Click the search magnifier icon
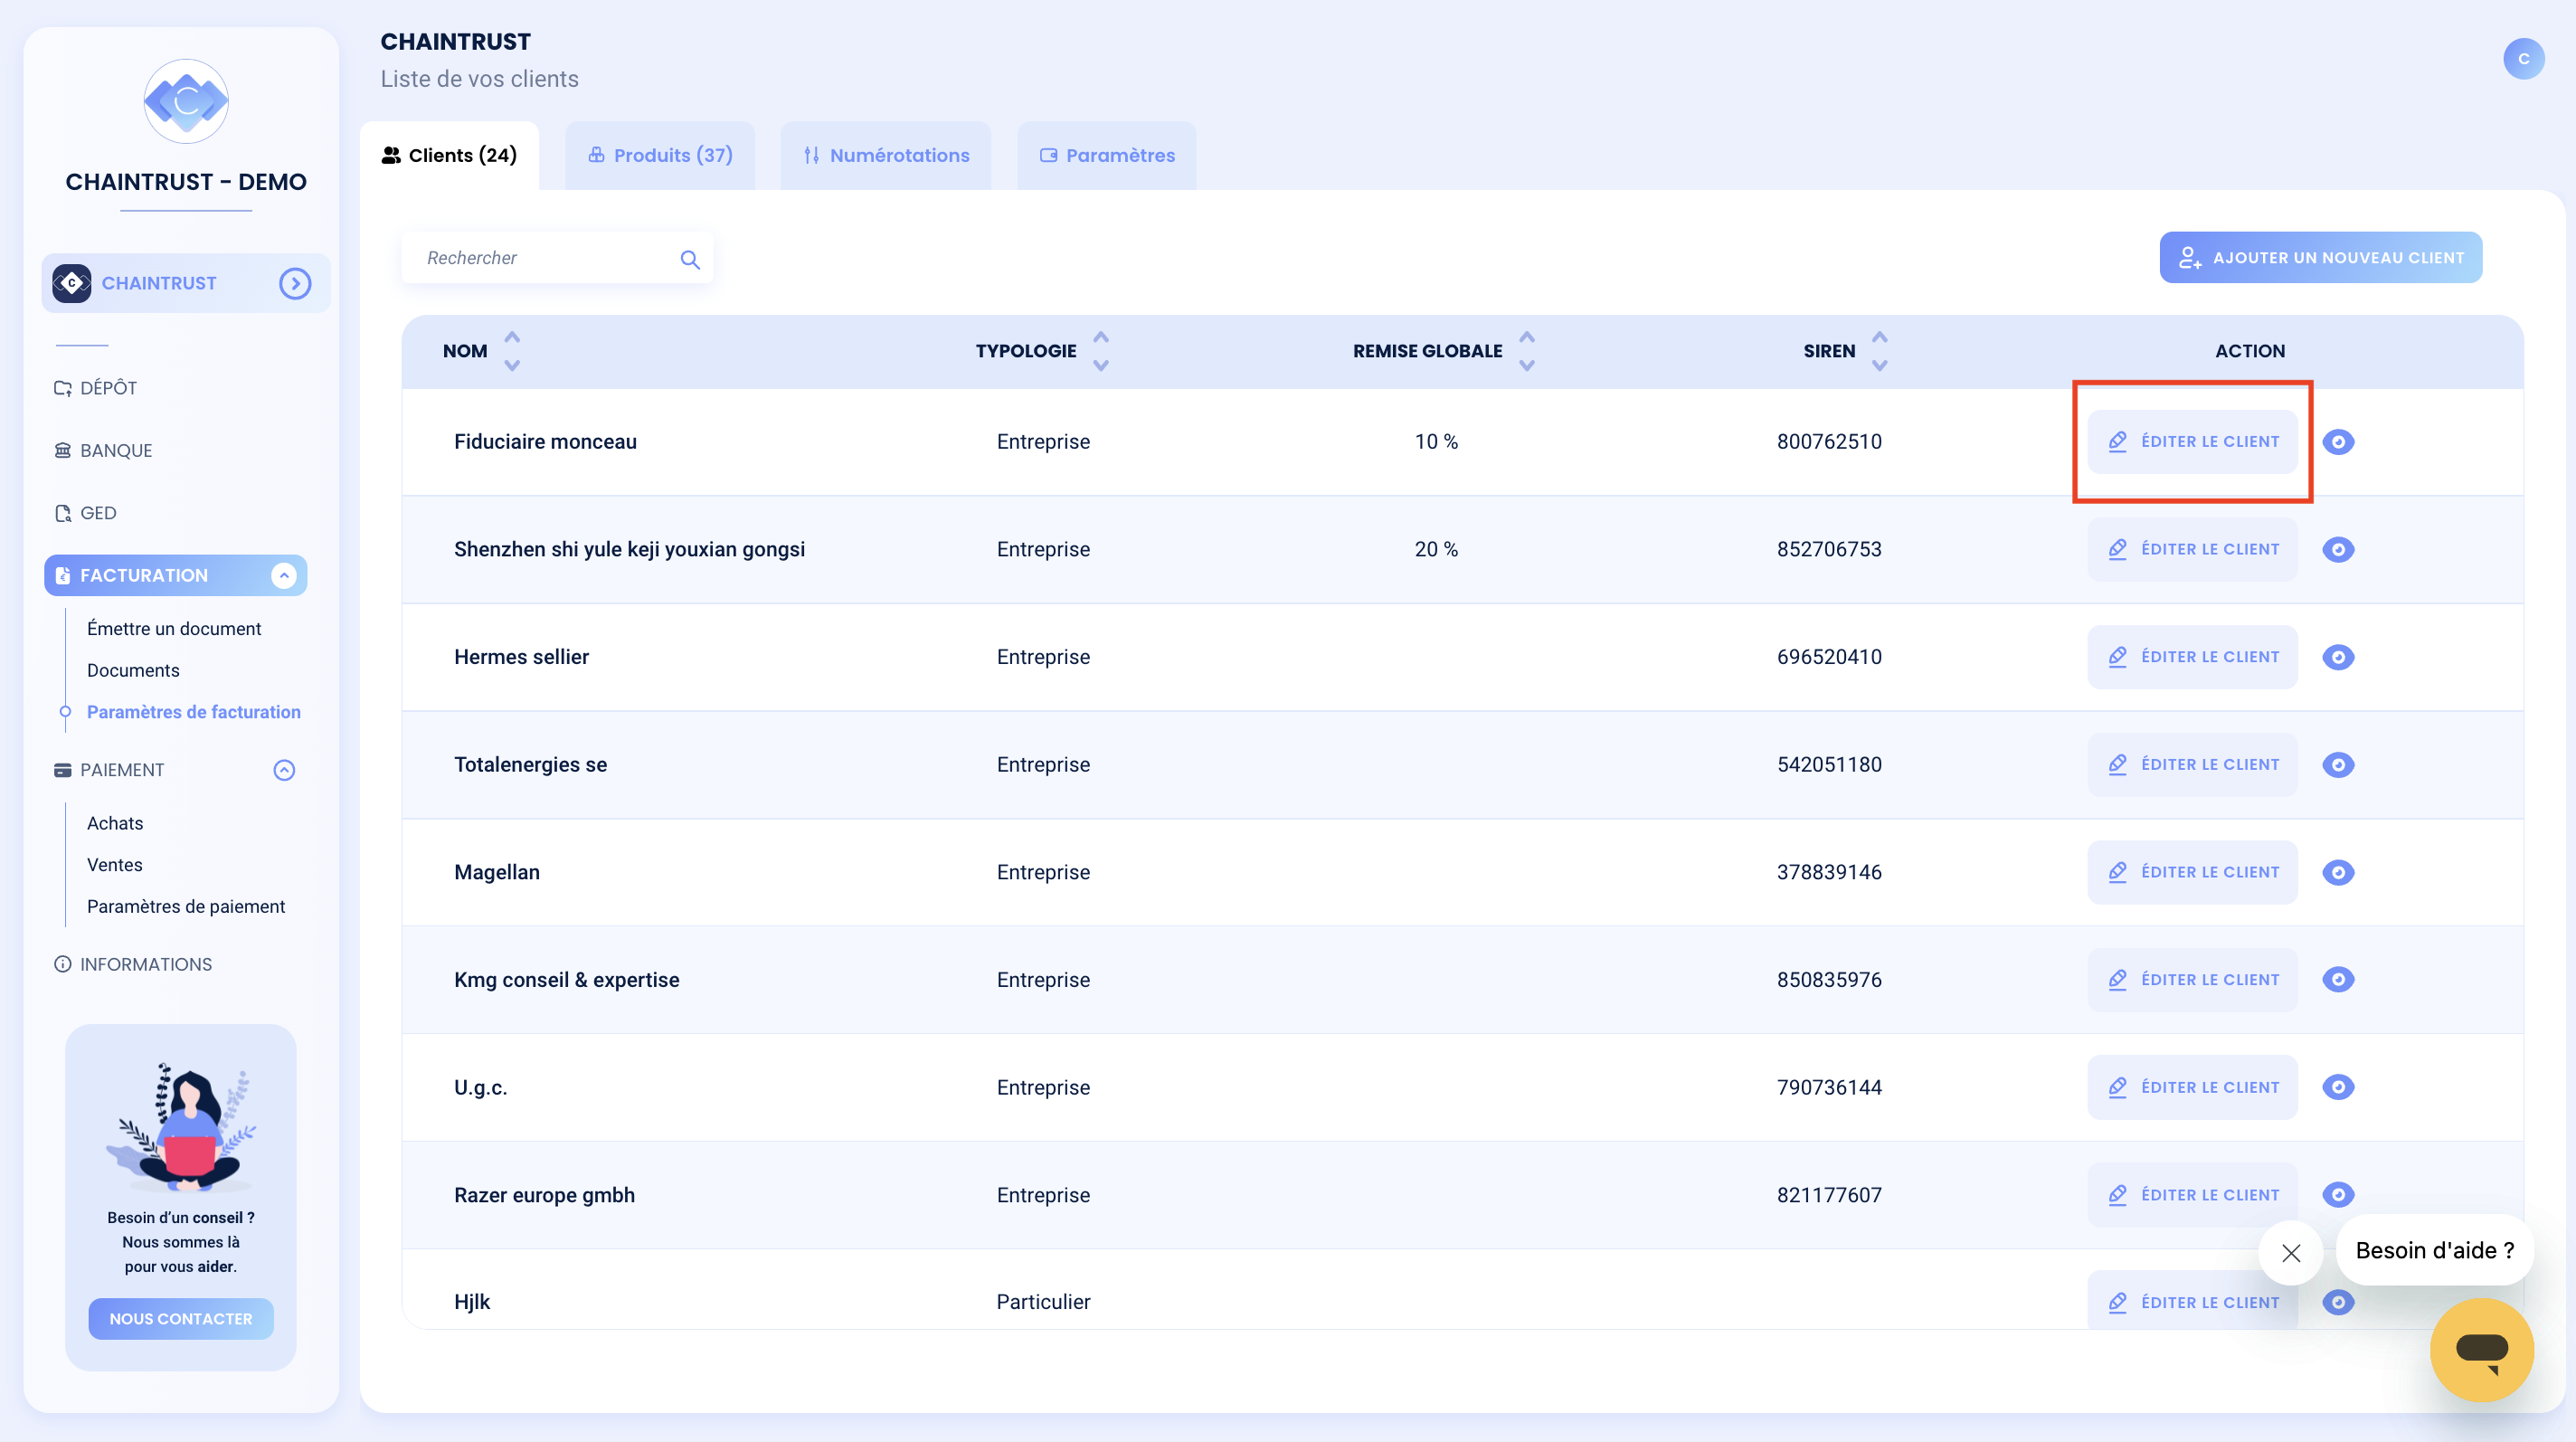This screenshot has width=2576, height=1442. coord(689,259)
